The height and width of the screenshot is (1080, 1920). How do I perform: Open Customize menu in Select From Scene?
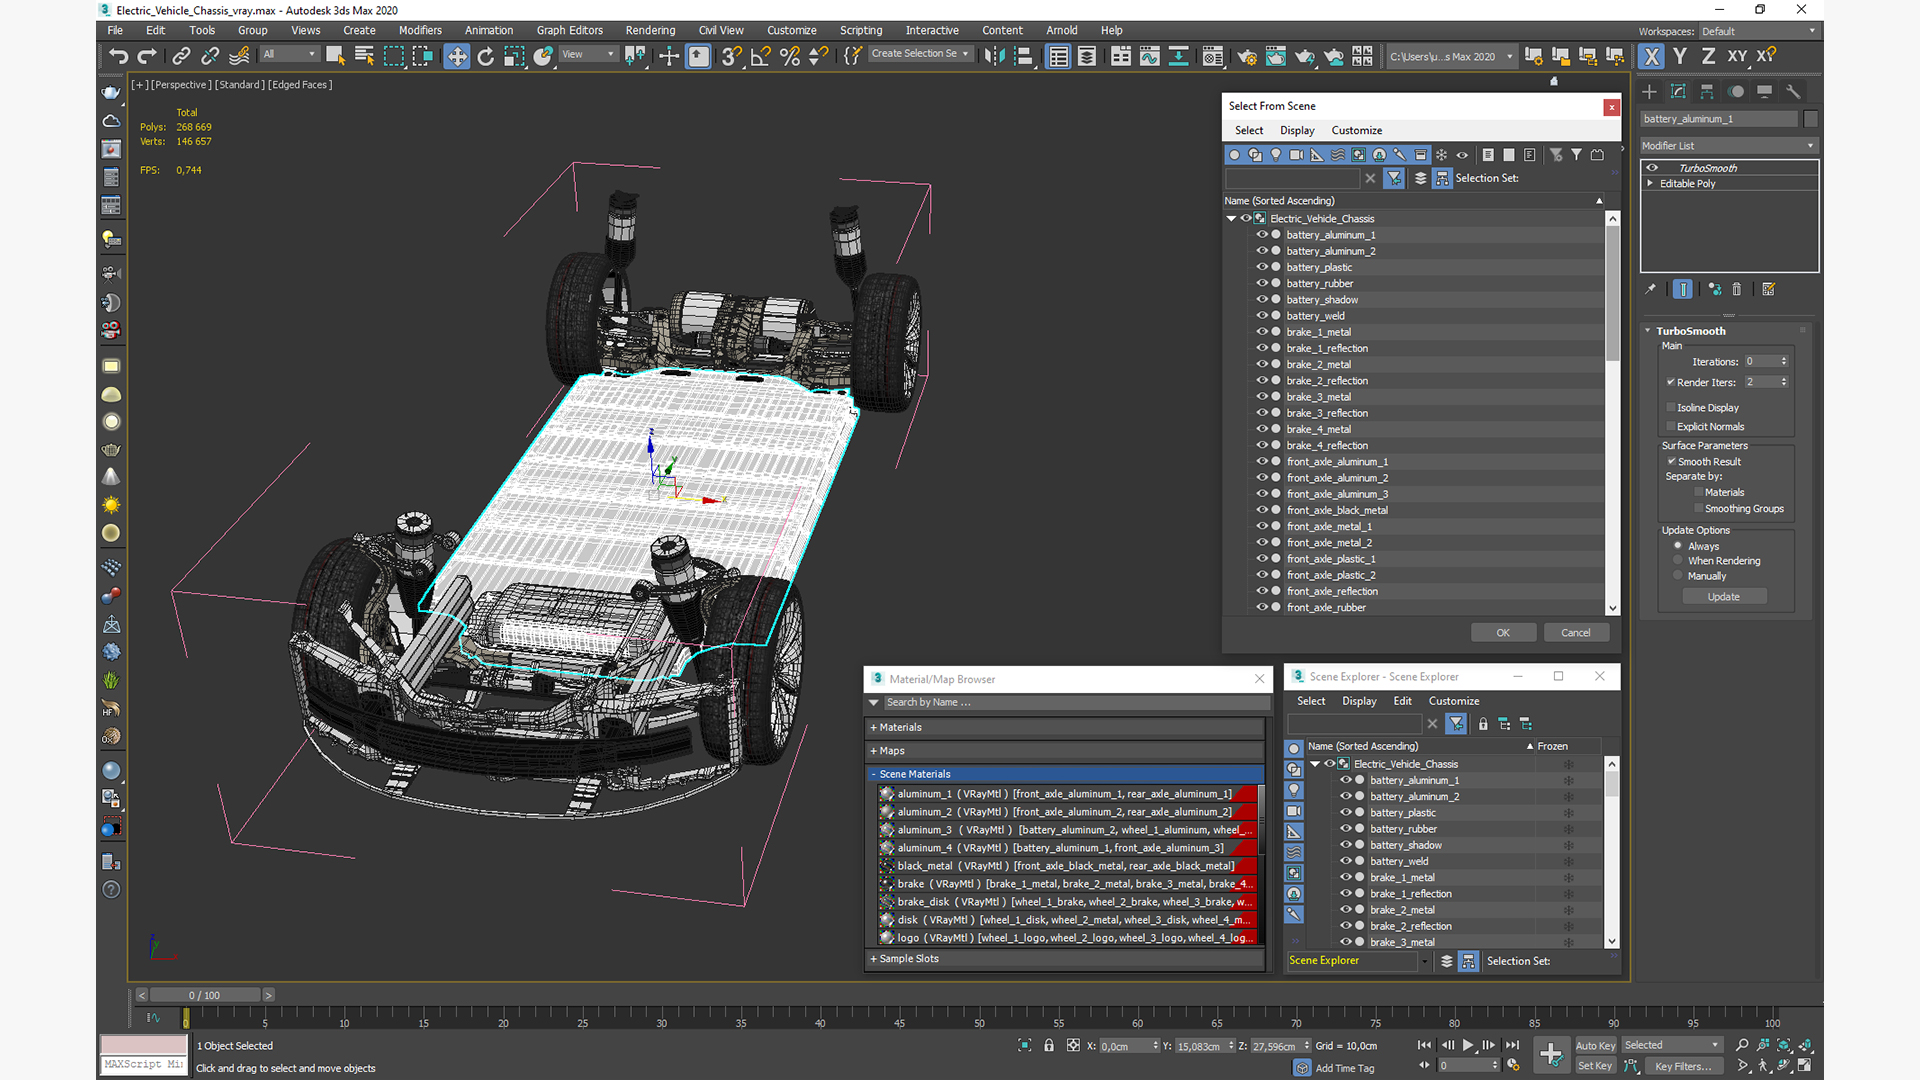(x=1357, y=130)
